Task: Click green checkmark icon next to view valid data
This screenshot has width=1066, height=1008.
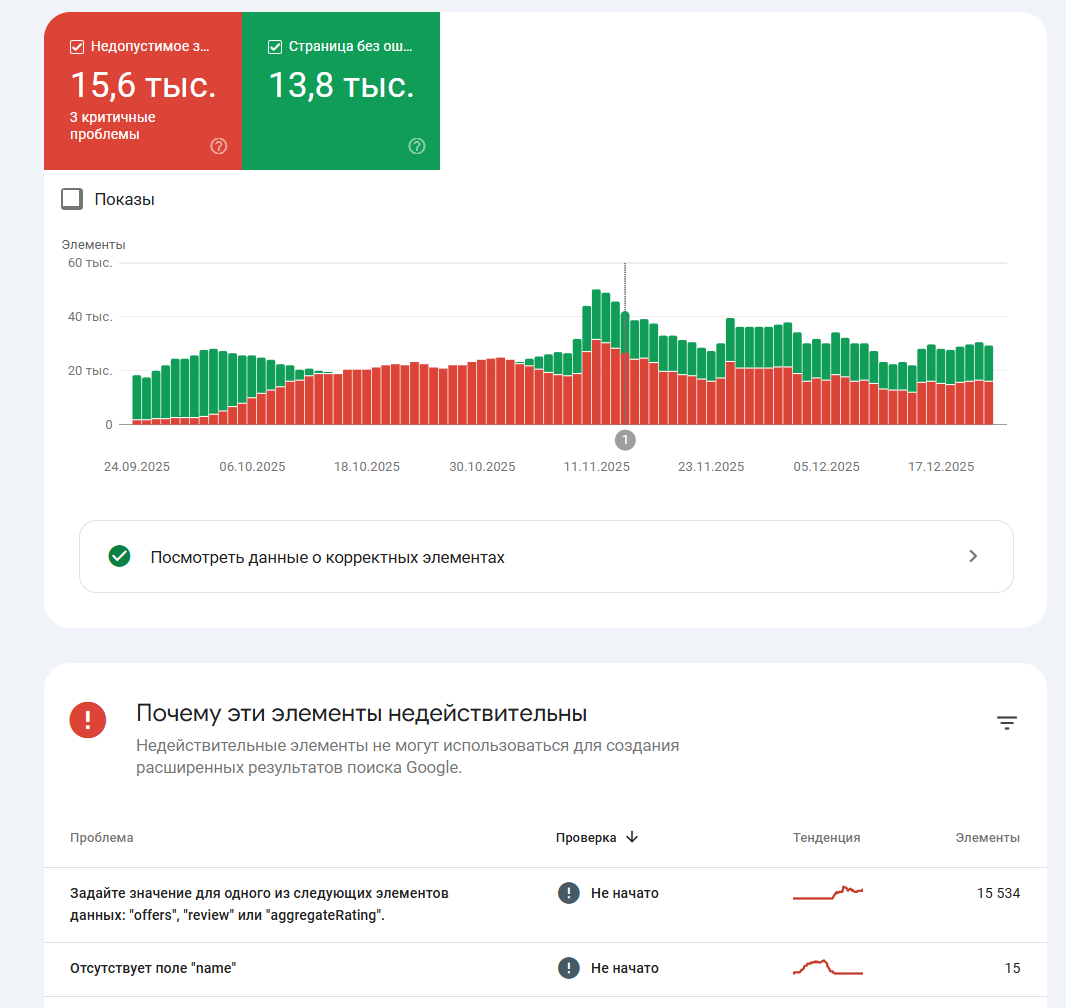Action: (120, 556)
